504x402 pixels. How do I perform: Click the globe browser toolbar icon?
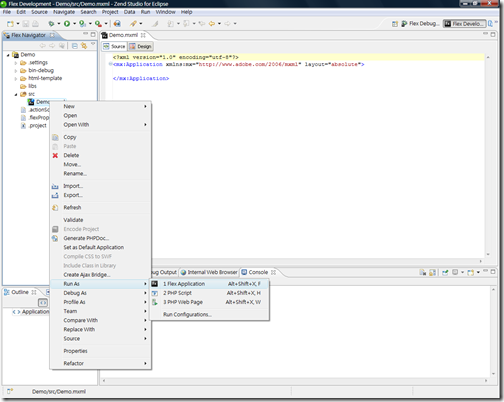(x=117, y=24)
